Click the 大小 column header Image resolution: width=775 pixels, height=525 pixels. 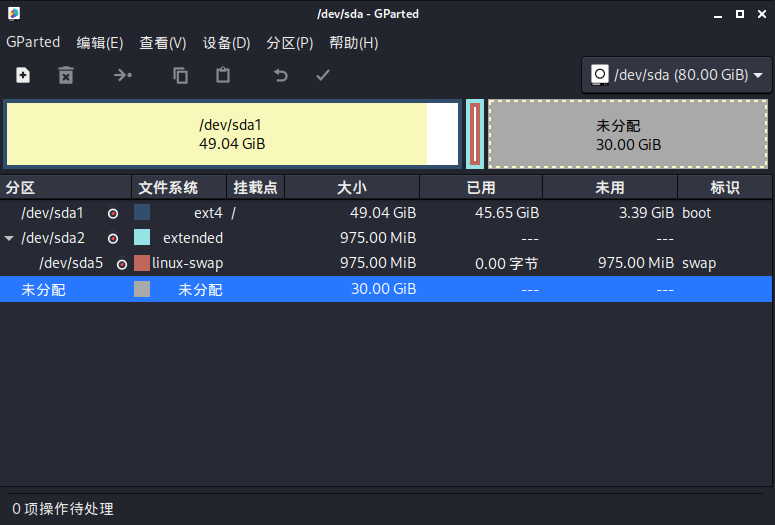coord(352,187)
